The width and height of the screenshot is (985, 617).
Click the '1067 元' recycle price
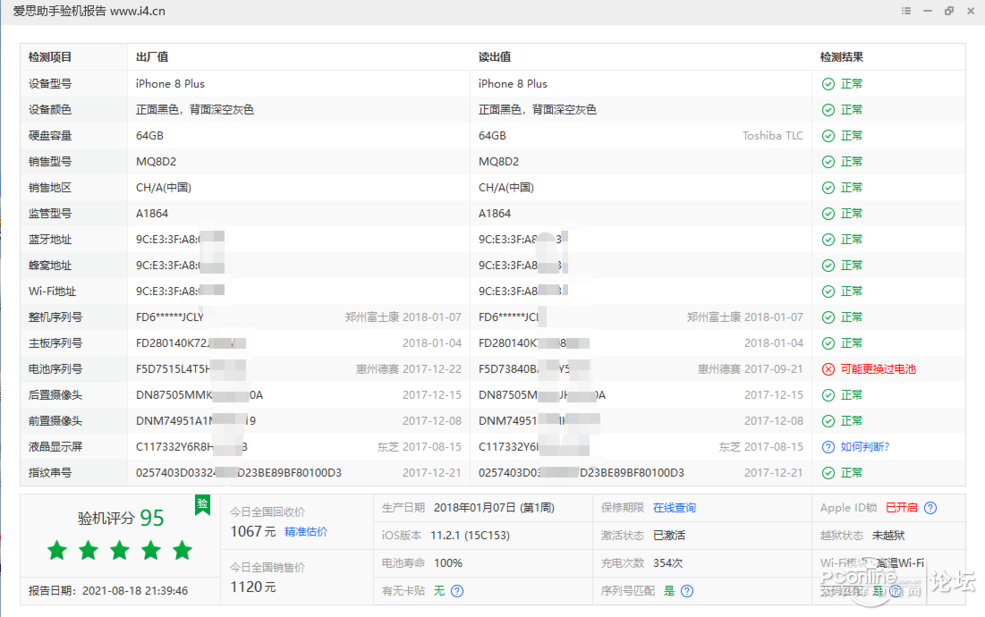click(x=253, y=532)
